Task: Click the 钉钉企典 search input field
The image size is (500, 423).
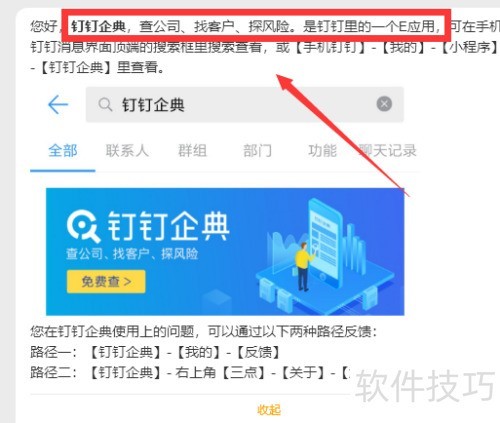Action: tap(245, 105)
